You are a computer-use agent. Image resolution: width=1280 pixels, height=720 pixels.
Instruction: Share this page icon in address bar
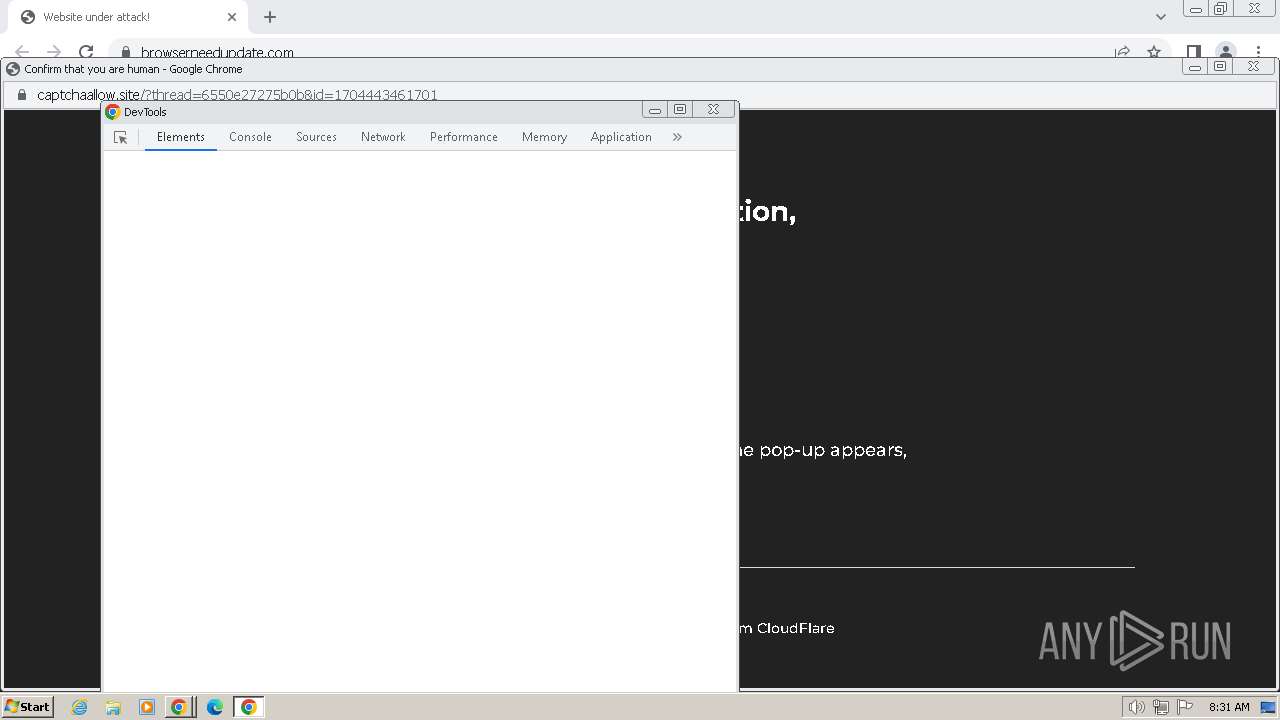(1122, 52)
